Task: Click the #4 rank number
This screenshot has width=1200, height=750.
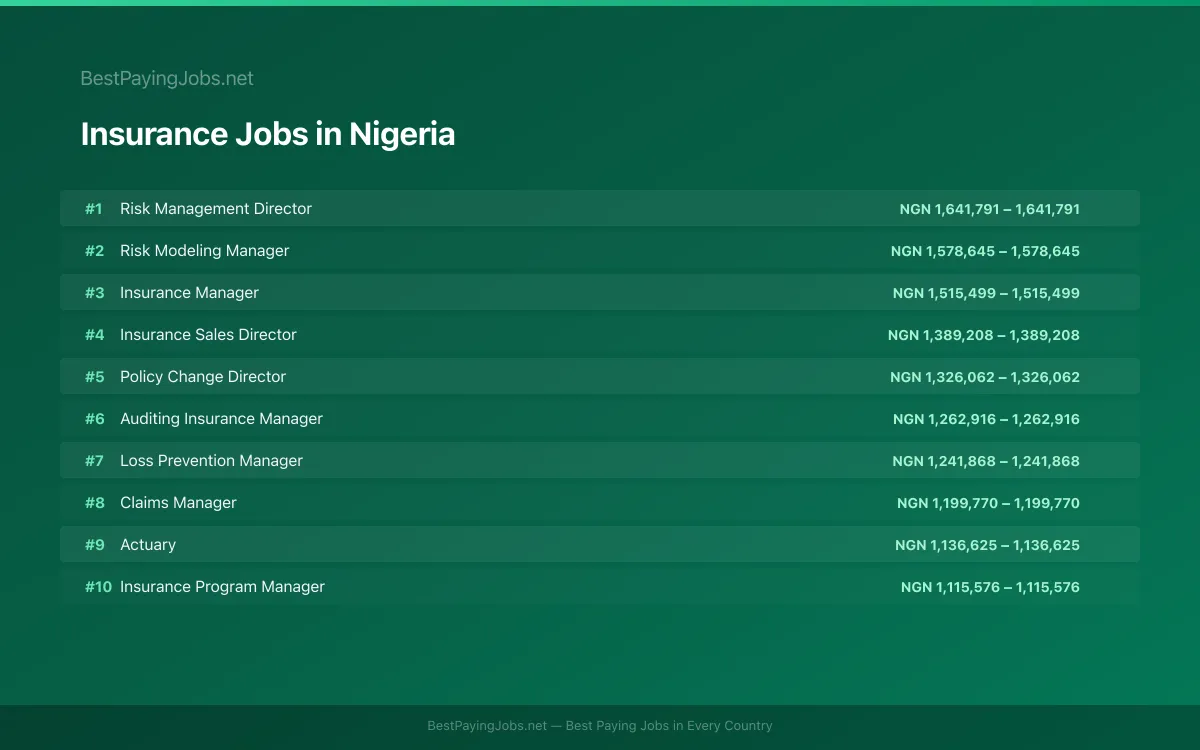Action: tap(94, 334)
